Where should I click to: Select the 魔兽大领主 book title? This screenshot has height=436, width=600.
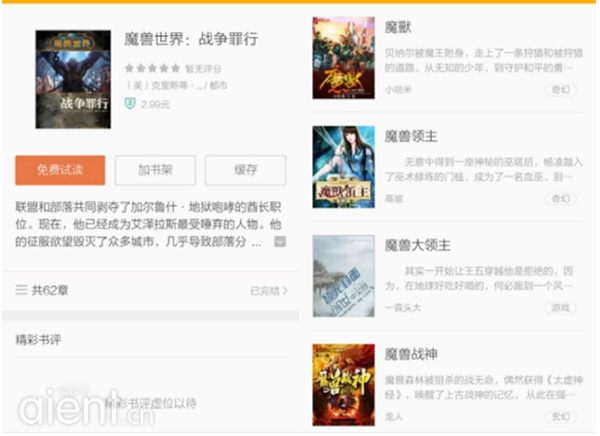[x=417, y=245]
